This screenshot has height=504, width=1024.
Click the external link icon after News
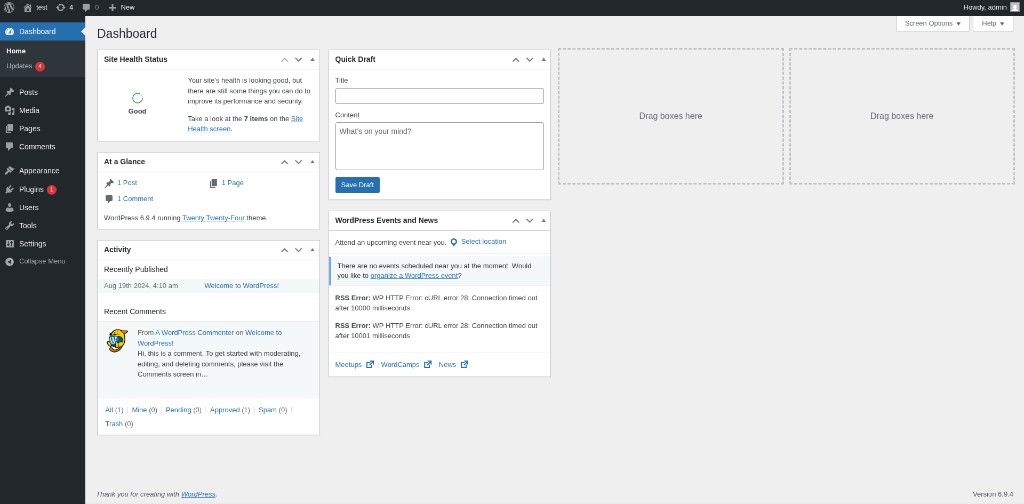[464, 364]
